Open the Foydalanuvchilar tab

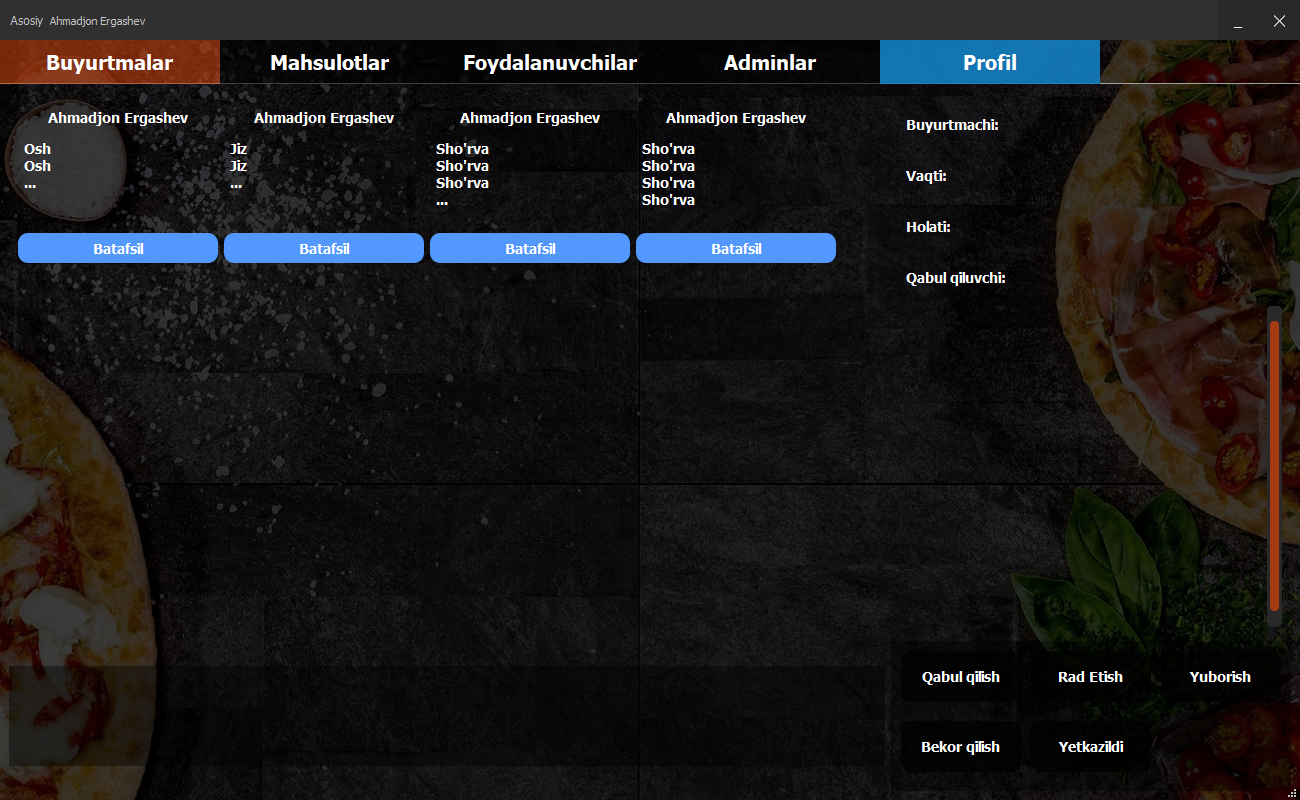point(549,61)
